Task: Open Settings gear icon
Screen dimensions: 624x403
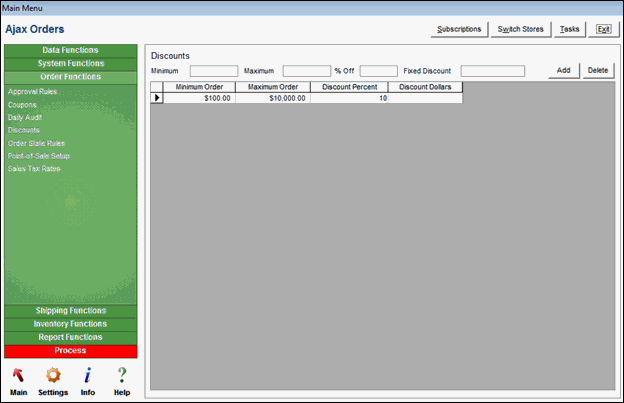Action: tap(53, 377)
